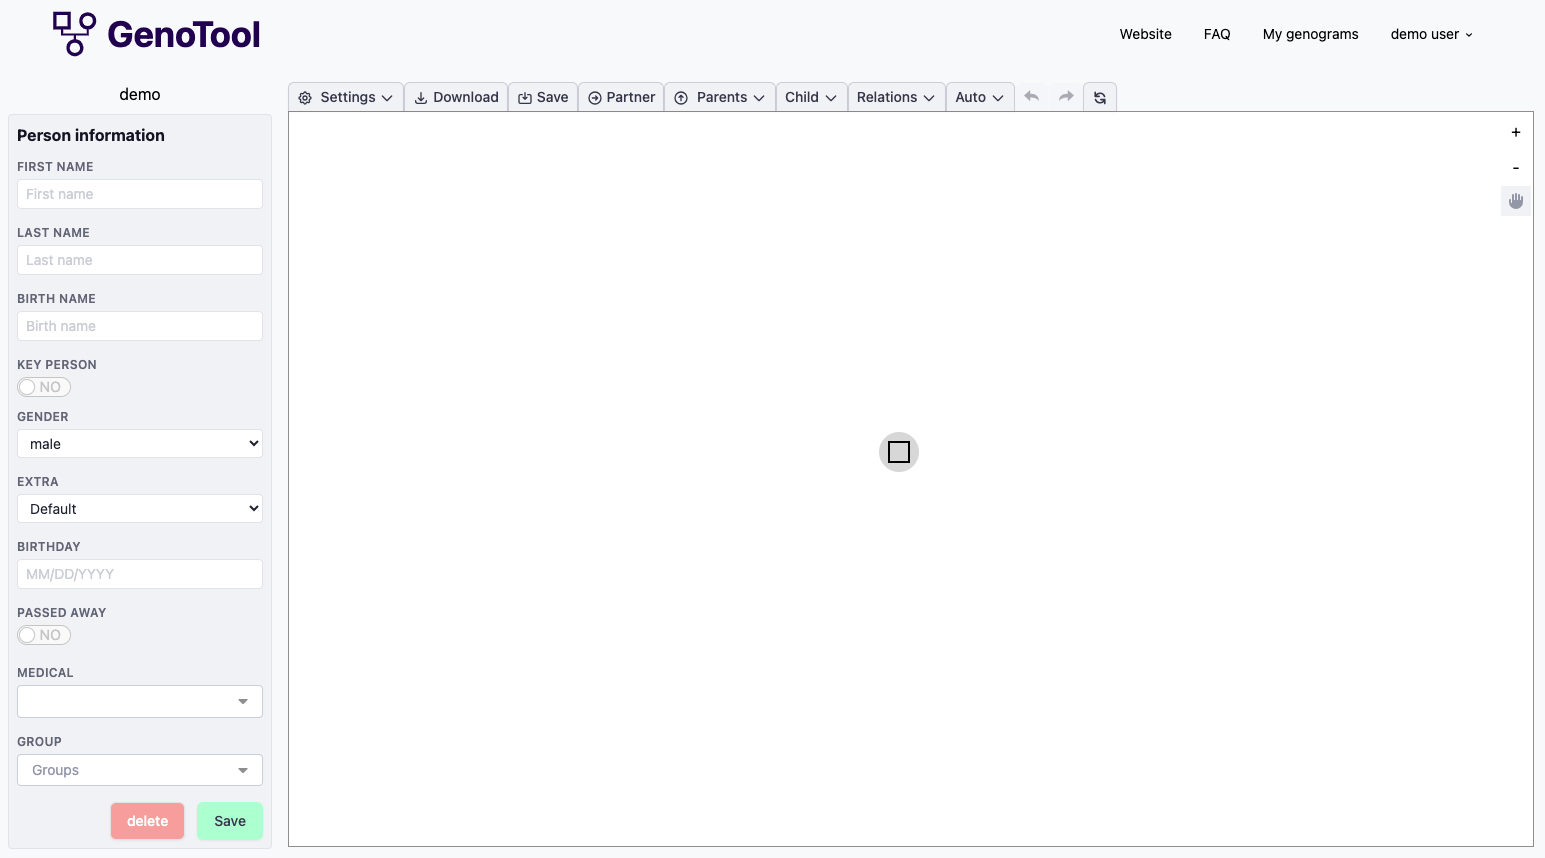This screenshot has height=858, width=1545.
Task: Open the GENDER dropdown
Action: (x=139, y=443)
